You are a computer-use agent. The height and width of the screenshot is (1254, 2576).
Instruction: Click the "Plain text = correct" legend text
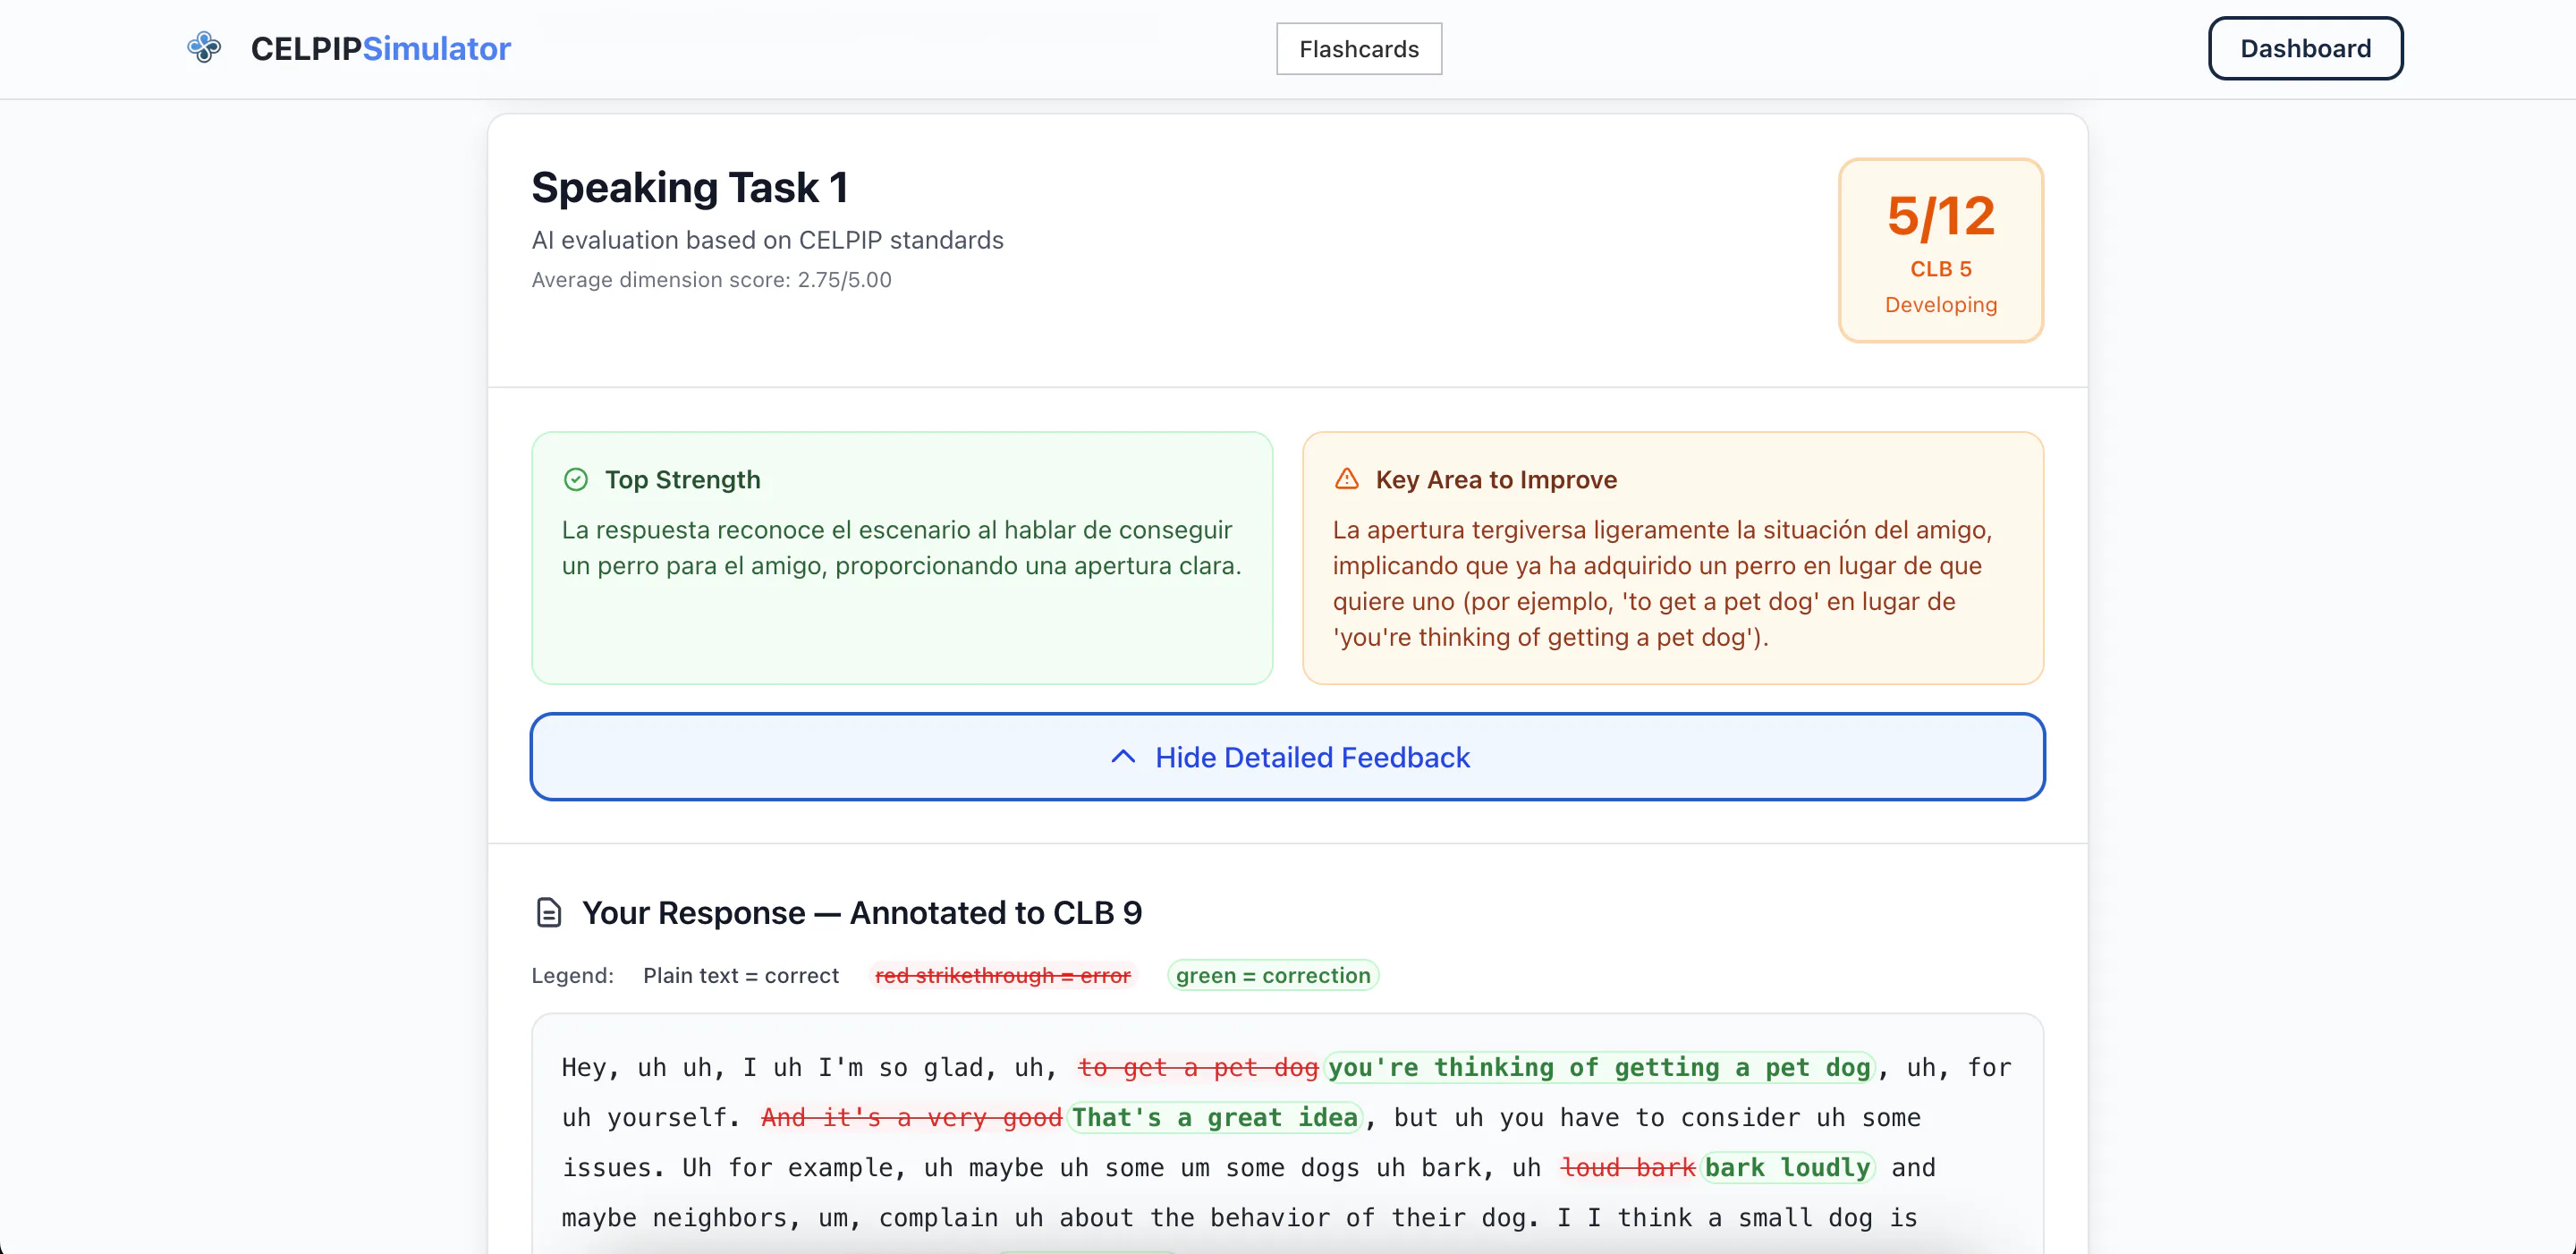(x=741, y=975)
